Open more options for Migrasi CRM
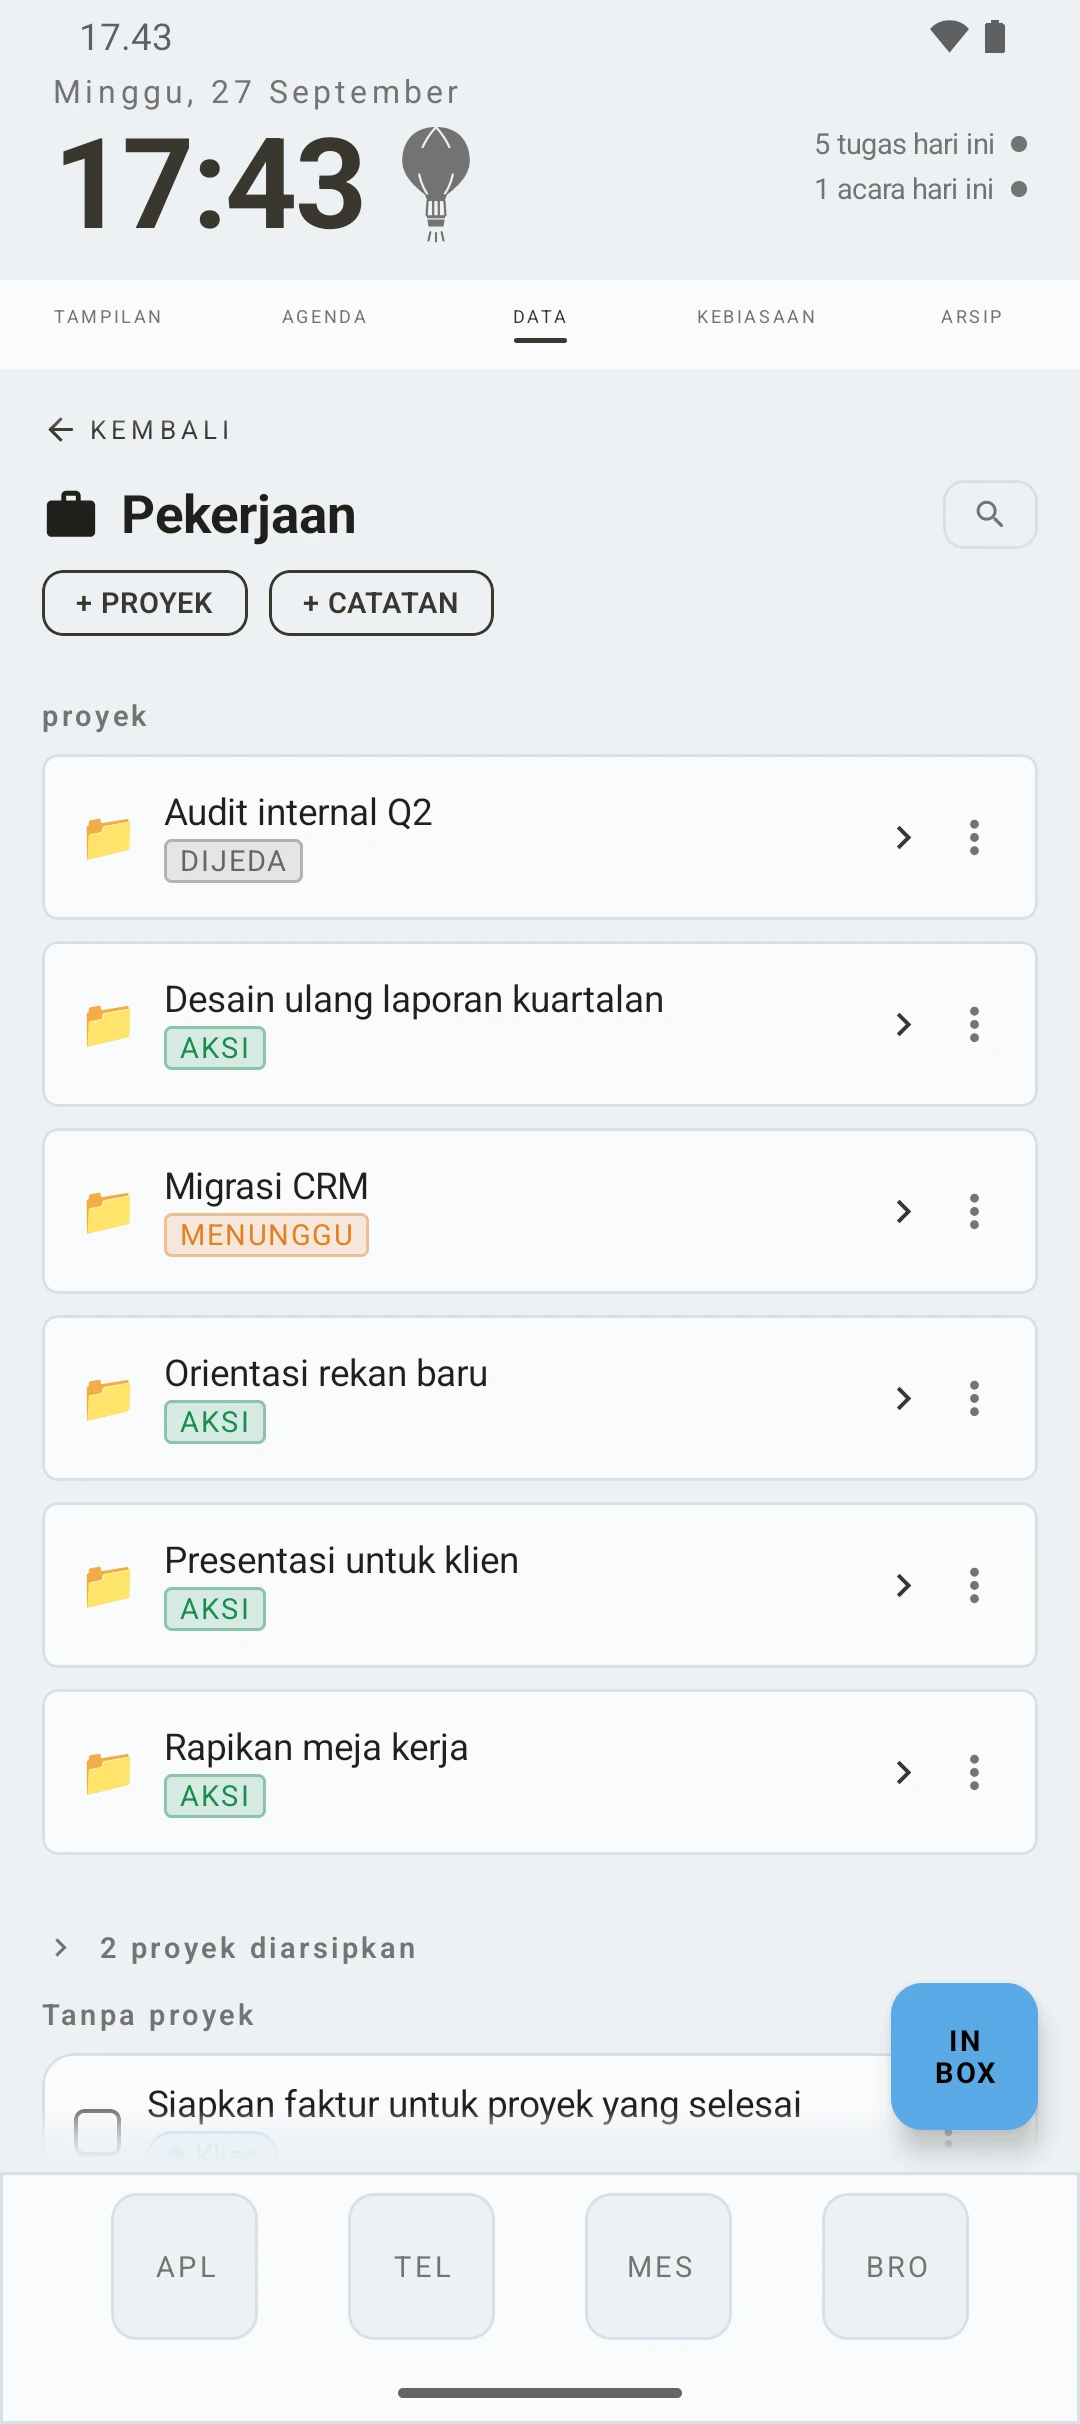The height and width of the screenshot is (2424, 1080). point(974,1211)
